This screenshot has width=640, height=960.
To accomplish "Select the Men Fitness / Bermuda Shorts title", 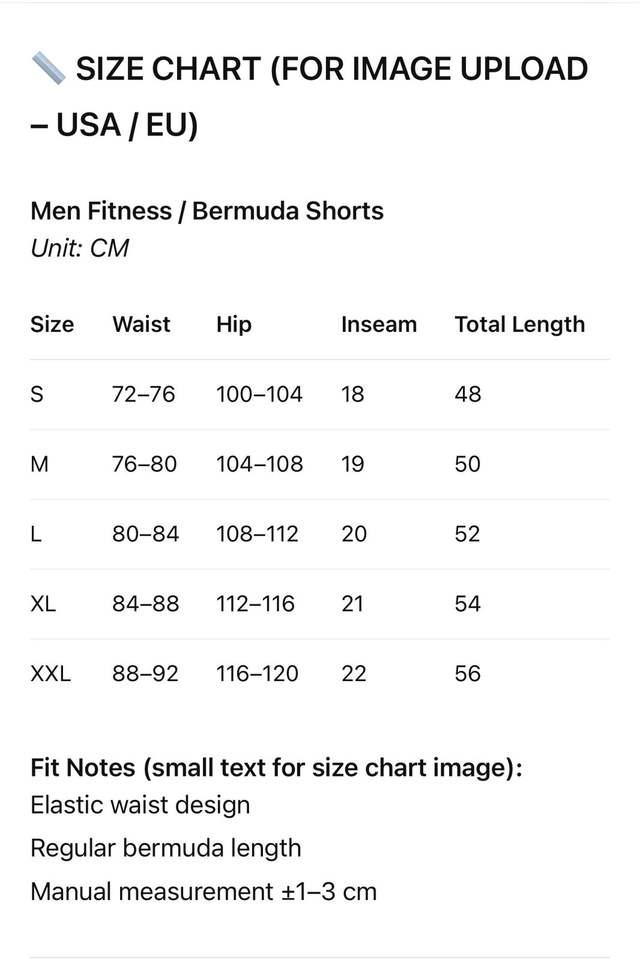I will (207, 211).
